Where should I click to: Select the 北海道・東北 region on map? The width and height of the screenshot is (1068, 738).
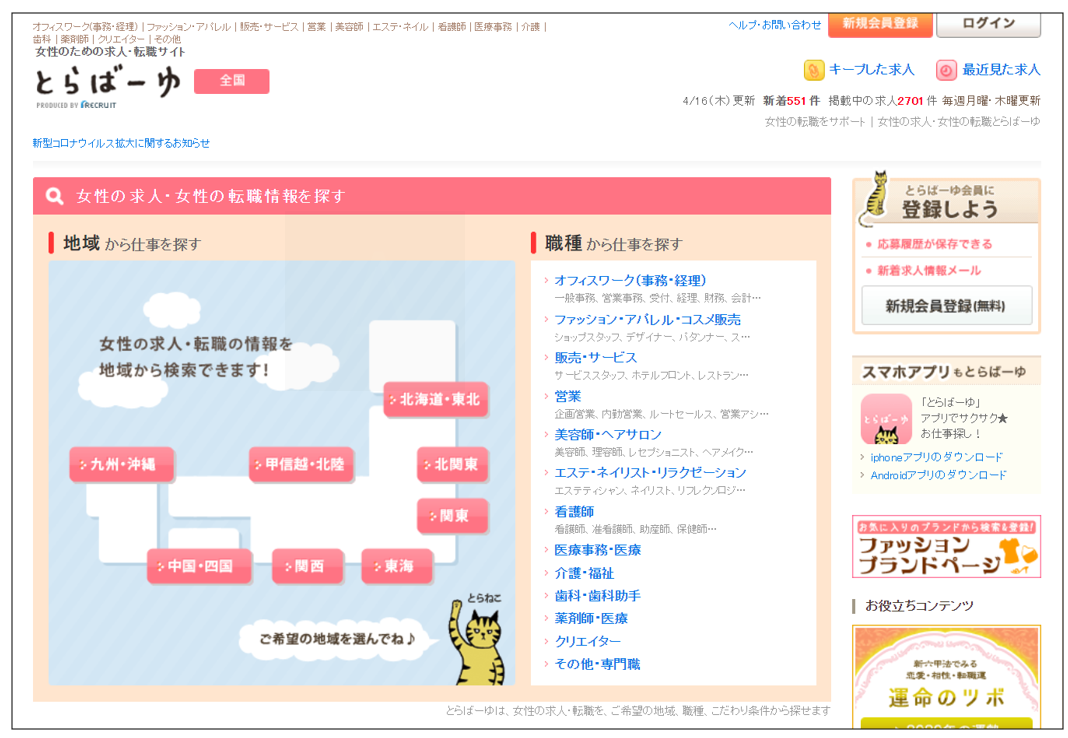tap(436, 399)
